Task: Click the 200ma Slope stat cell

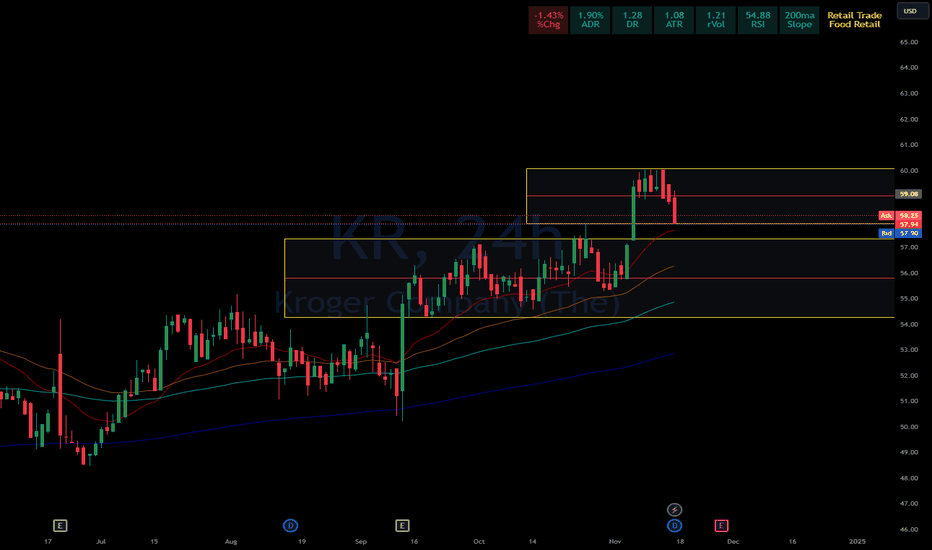Action: click(799, 20)
